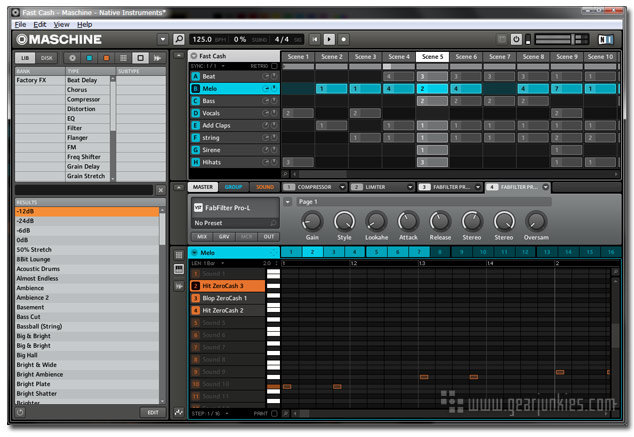Open the browser search magnifier icon

(x=179, y=39)
